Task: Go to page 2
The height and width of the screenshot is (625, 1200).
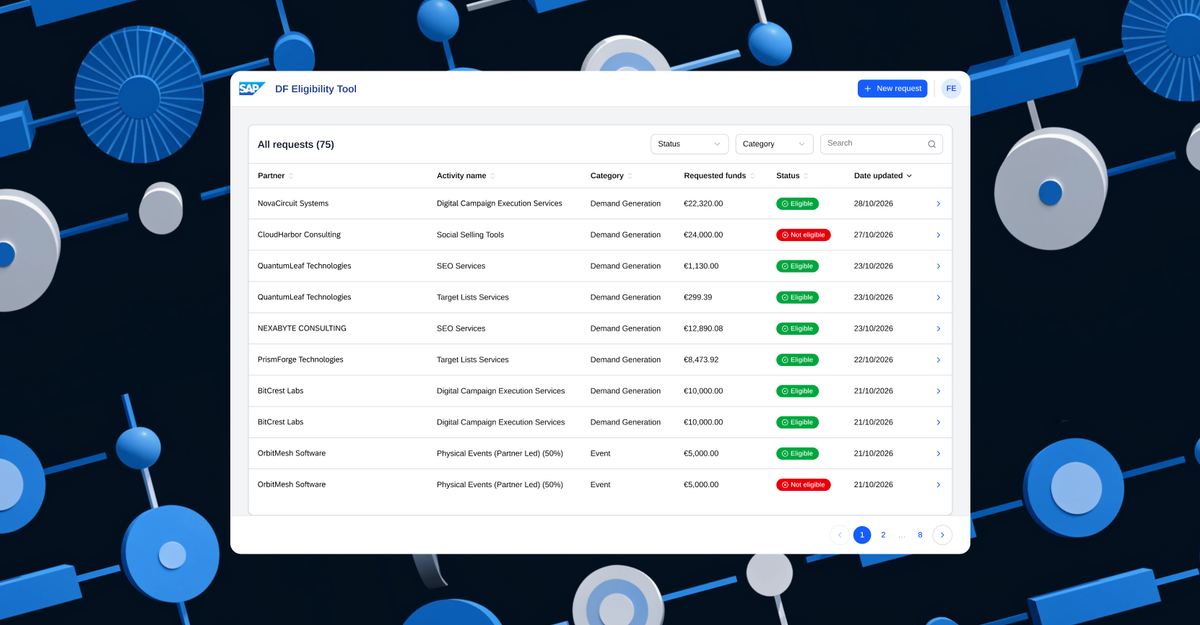Action: [x=883, y=535]
